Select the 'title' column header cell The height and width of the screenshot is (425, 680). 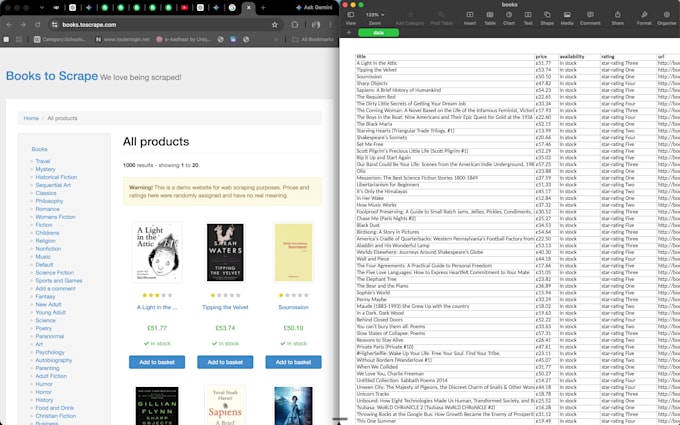coord(445,56)
